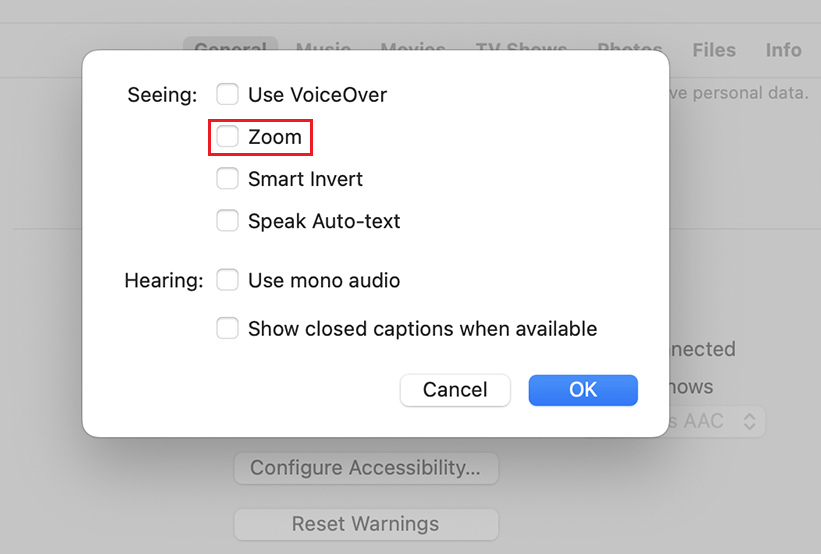Go to the TV Shows tab

[521, 50]
